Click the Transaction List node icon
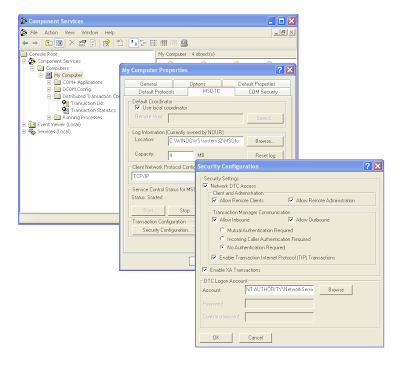 [x=65, y=103]
